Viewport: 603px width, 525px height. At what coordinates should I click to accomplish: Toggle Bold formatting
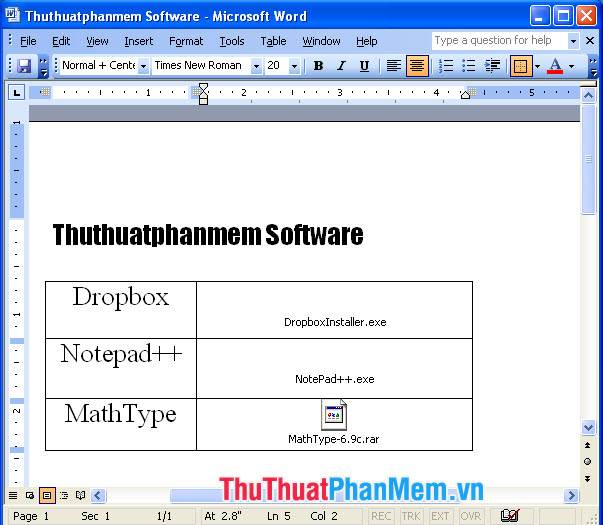tap(318, 66)
